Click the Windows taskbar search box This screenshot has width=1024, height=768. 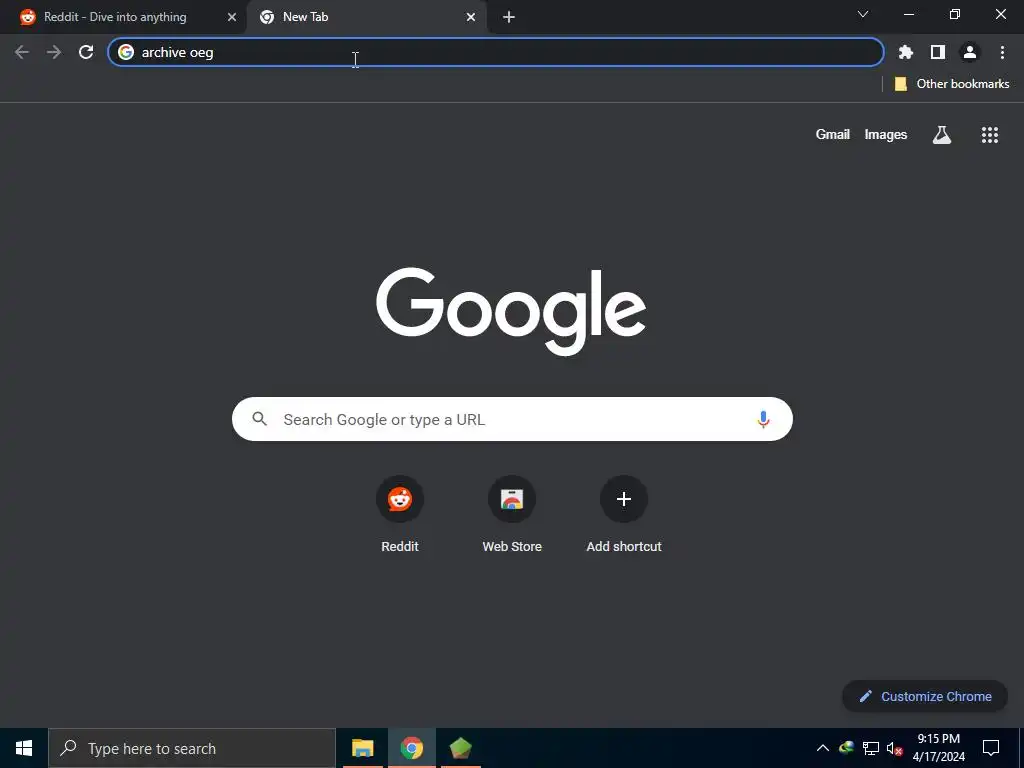191,748
